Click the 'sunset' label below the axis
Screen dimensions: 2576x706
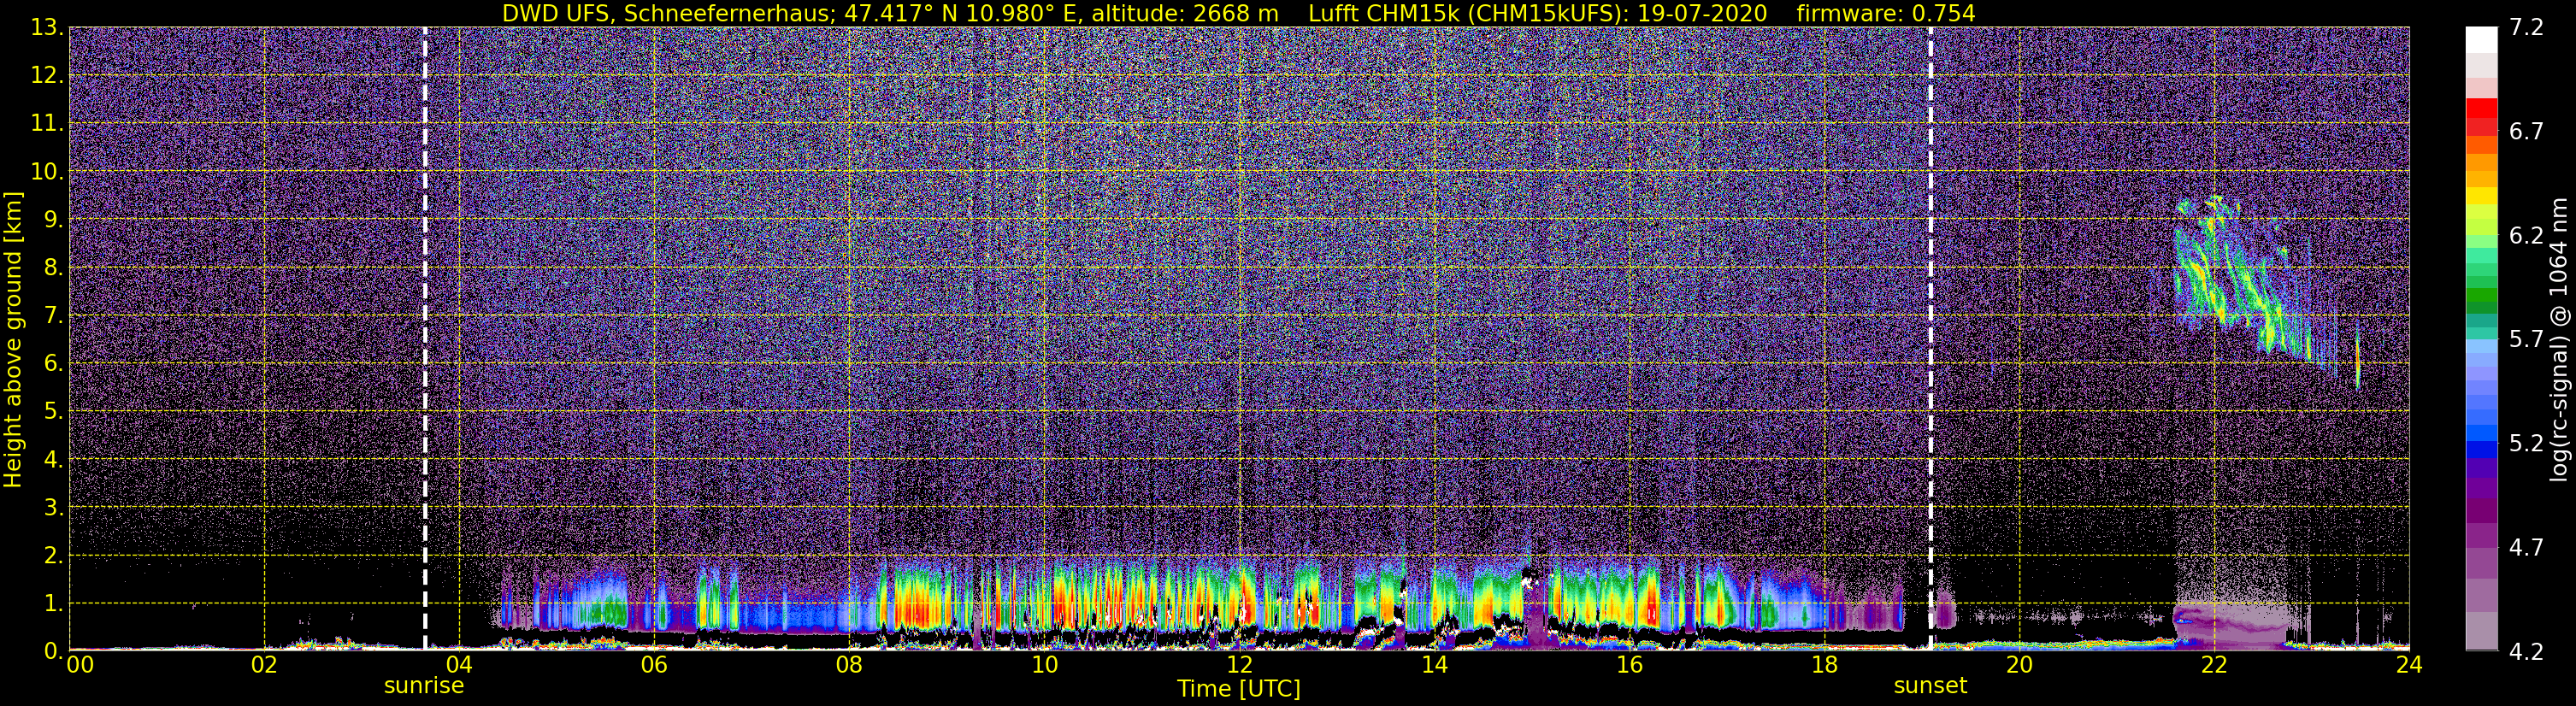[x=1930, y=686]
